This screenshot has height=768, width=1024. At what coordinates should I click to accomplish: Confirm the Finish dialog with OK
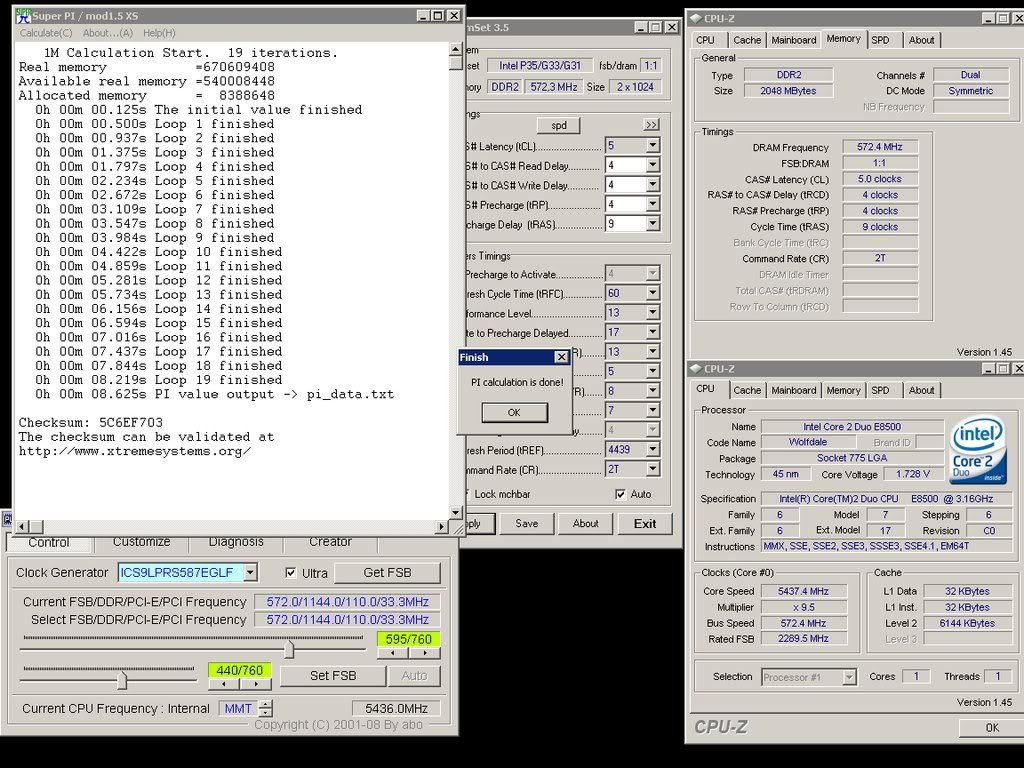point(514,412)
